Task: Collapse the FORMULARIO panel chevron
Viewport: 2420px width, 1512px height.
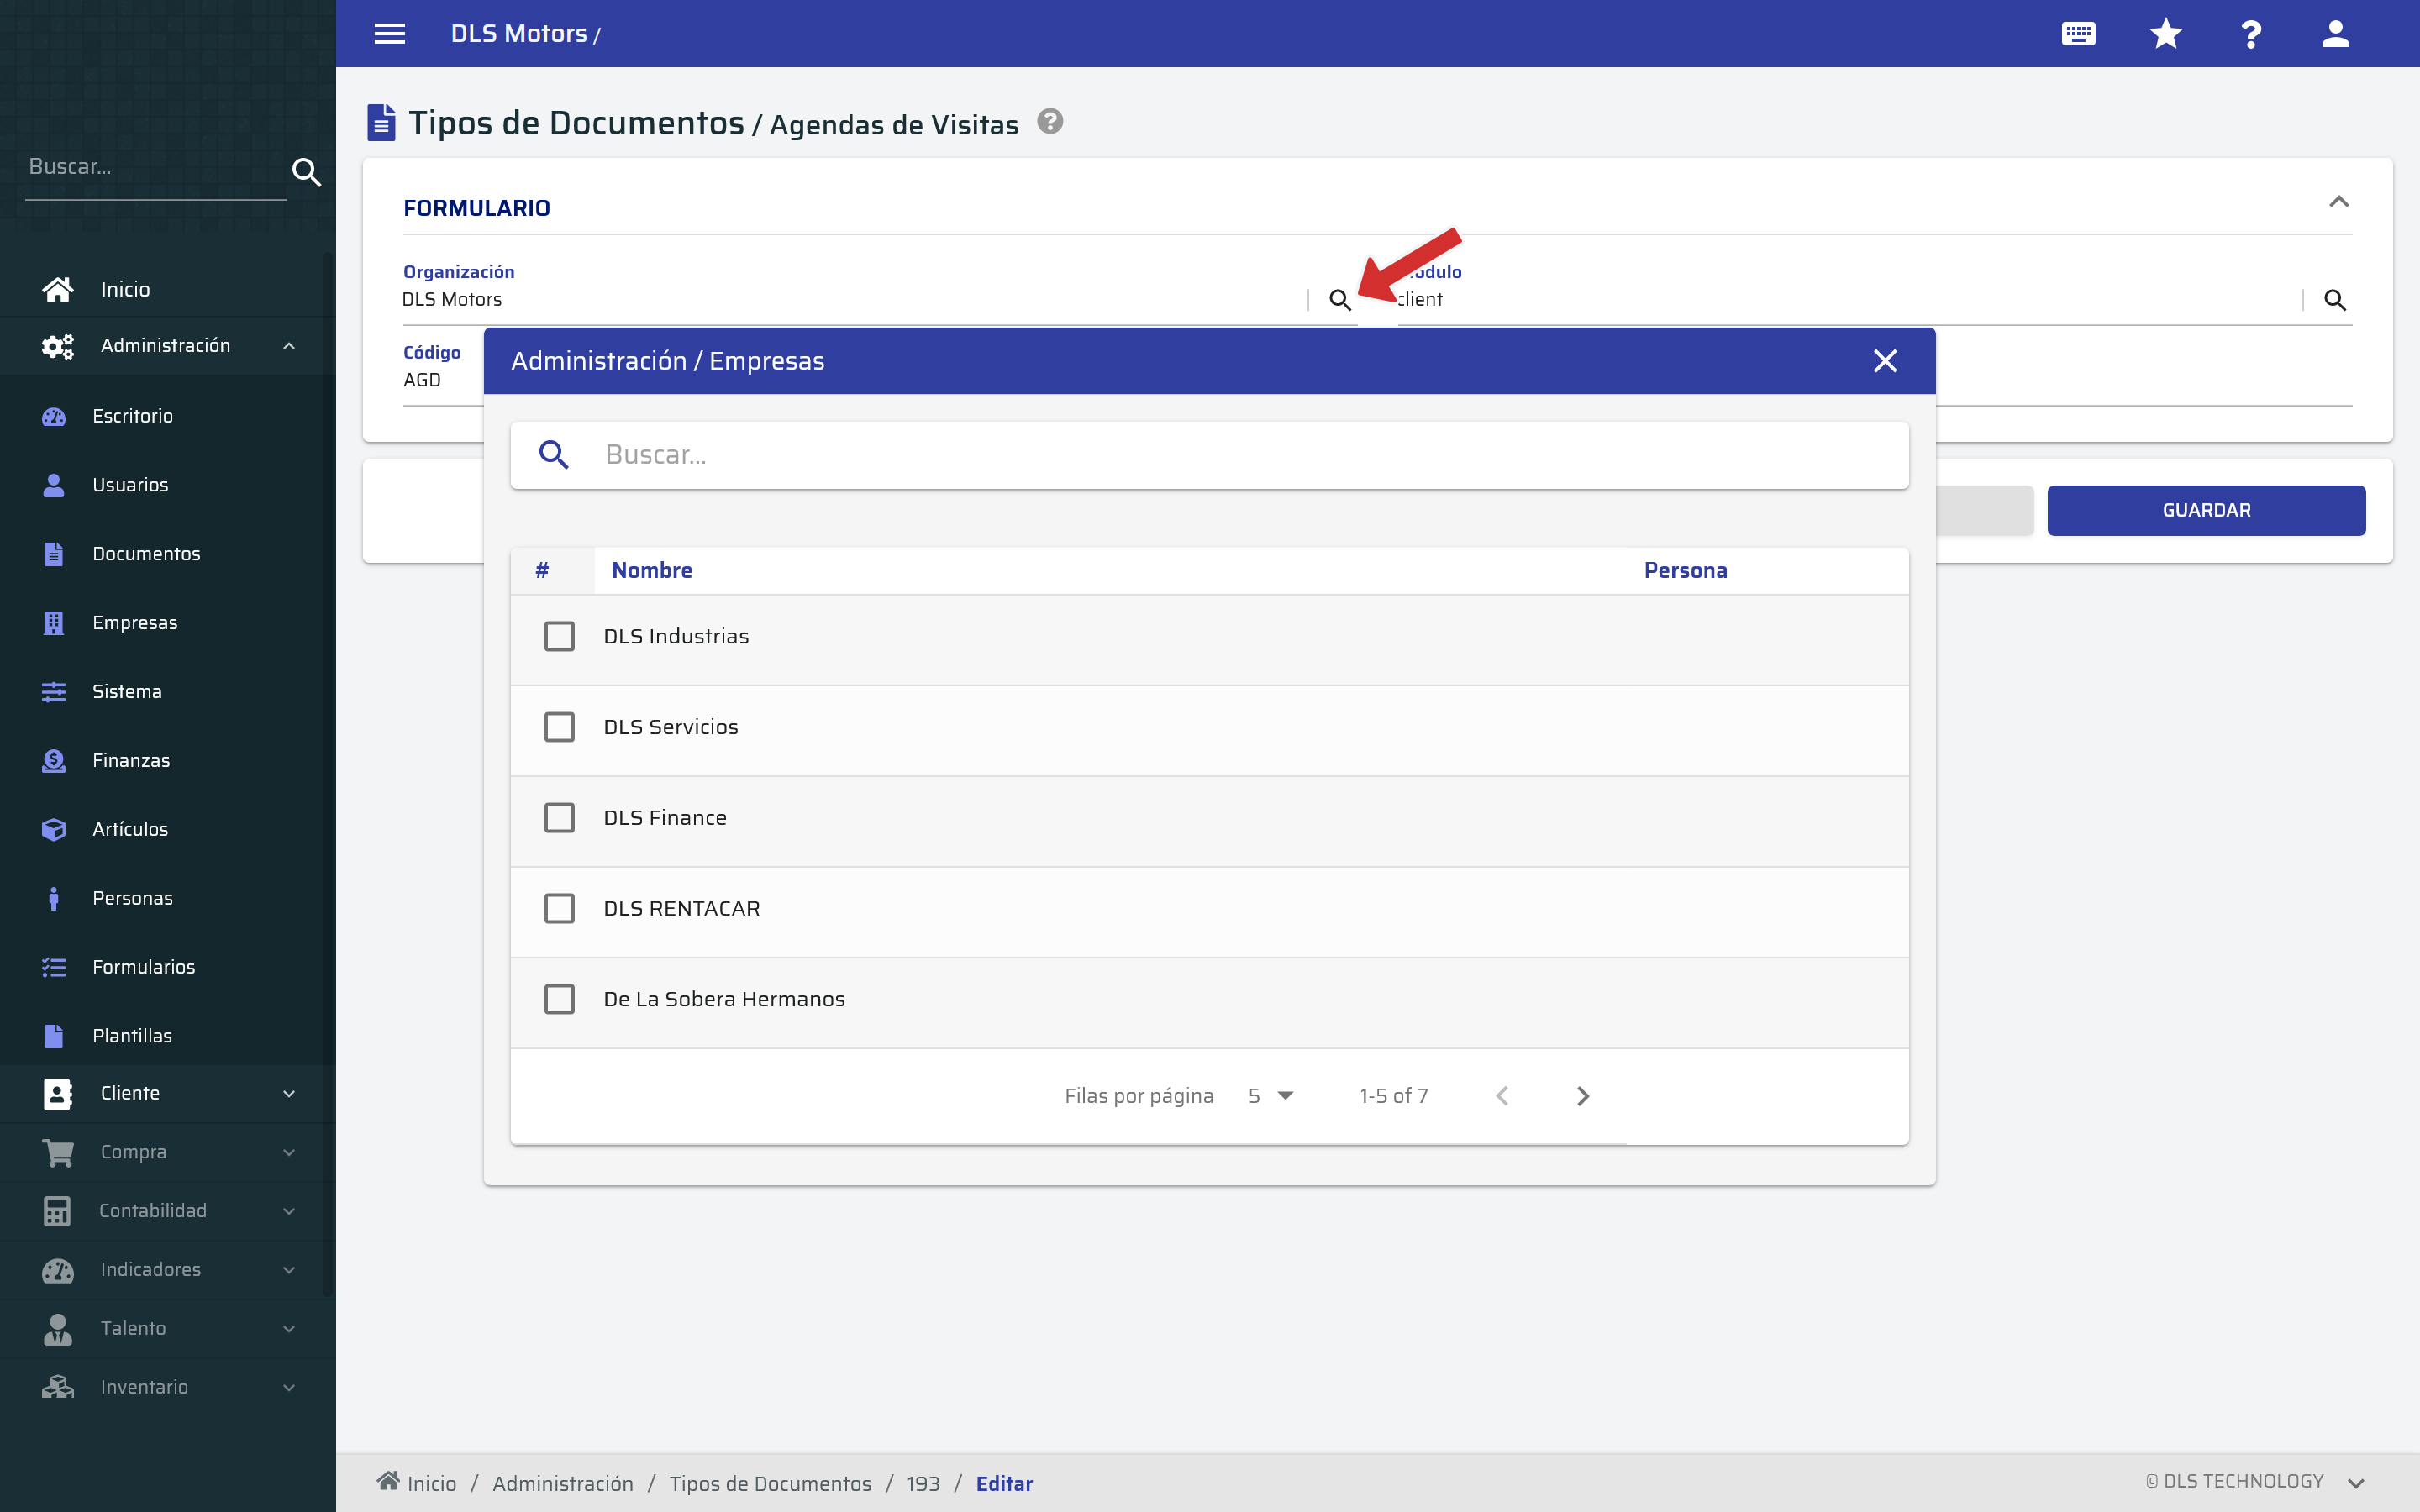Action: (x=2338, y=203)
